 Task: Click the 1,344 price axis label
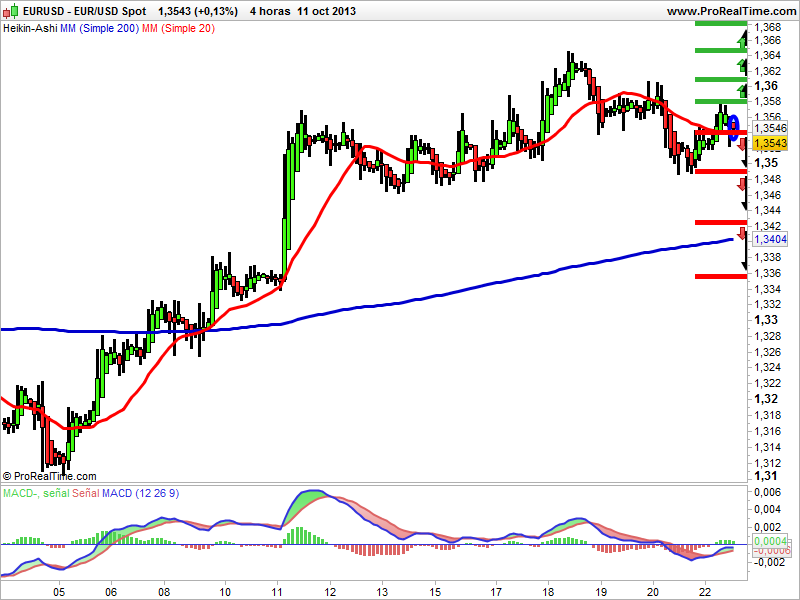[768, 210]
